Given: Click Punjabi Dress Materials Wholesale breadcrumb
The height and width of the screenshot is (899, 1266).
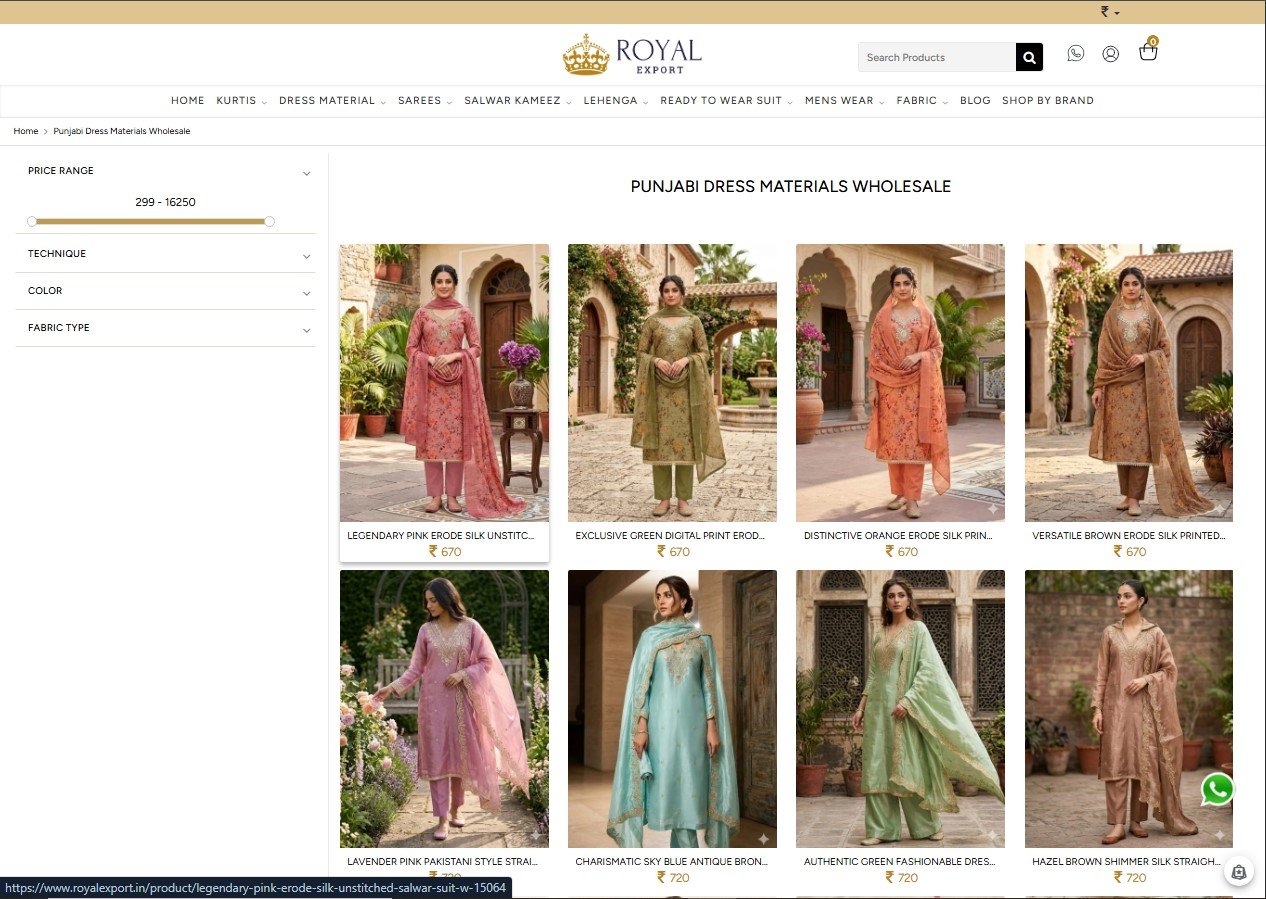Looking at the screenshot, I should pos(122,131).
